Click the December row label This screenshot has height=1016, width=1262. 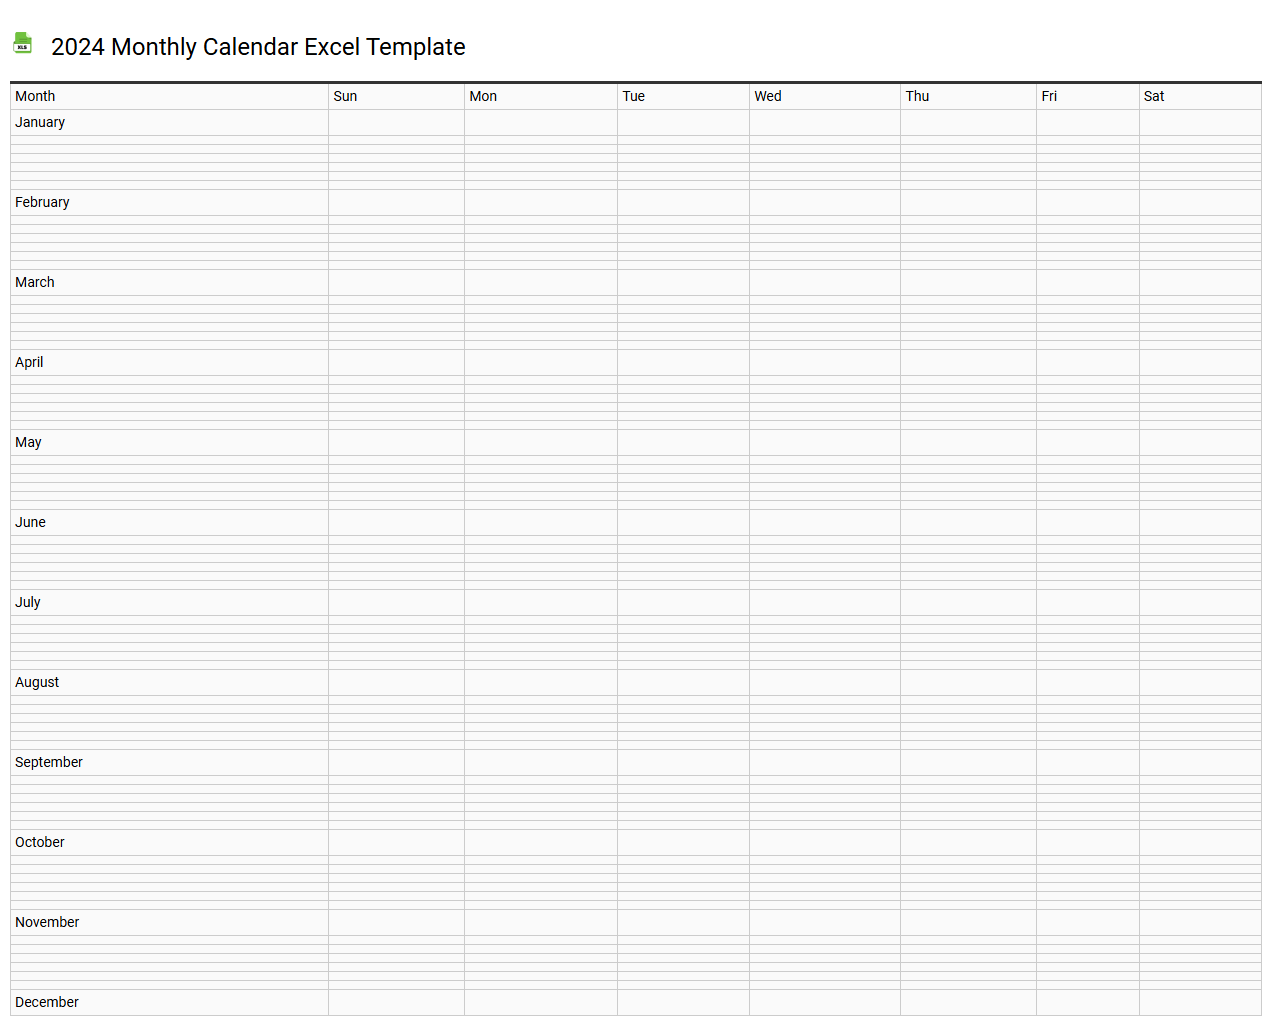47,1002
